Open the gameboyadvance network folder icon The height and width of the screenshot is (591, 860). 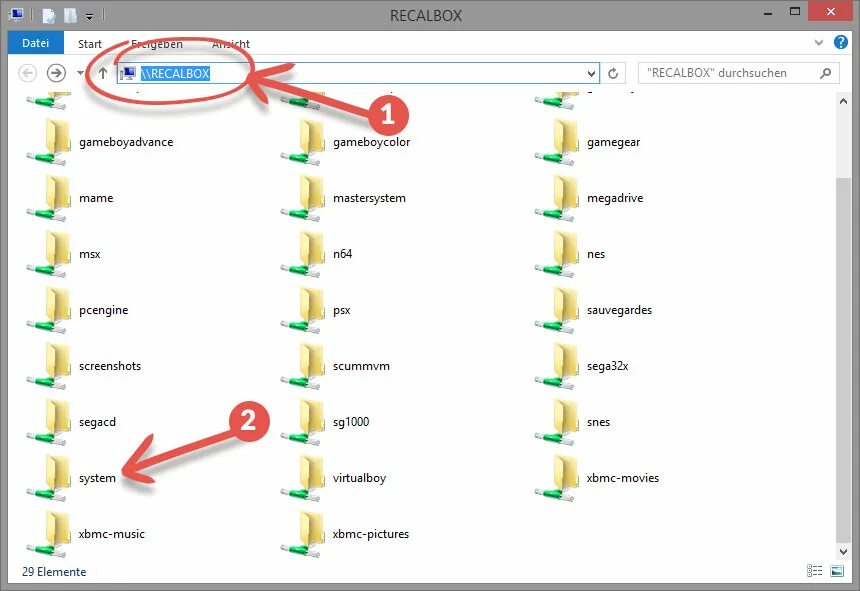[49, 143]
